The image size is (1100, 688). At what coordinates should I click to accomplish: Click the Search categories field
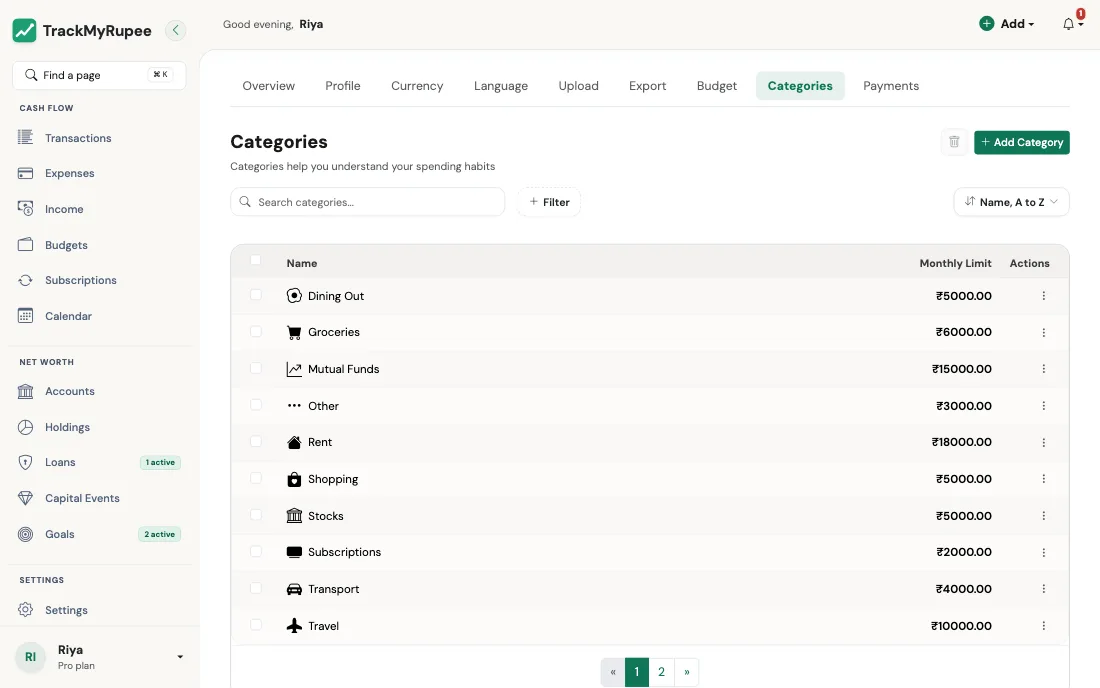tap(368, 202)
